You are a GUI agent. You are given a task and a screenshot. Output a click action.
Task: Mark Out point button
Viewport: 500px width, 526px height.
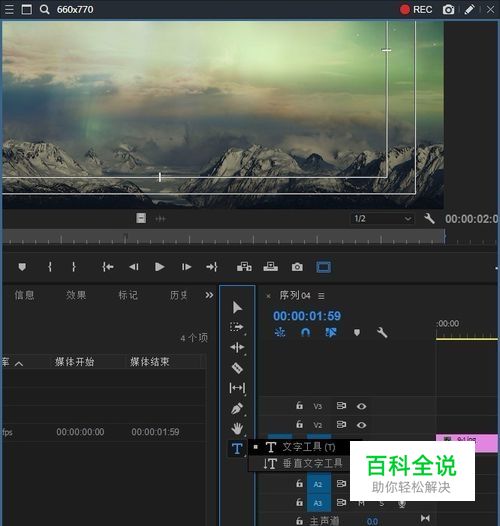click(74, 267)
